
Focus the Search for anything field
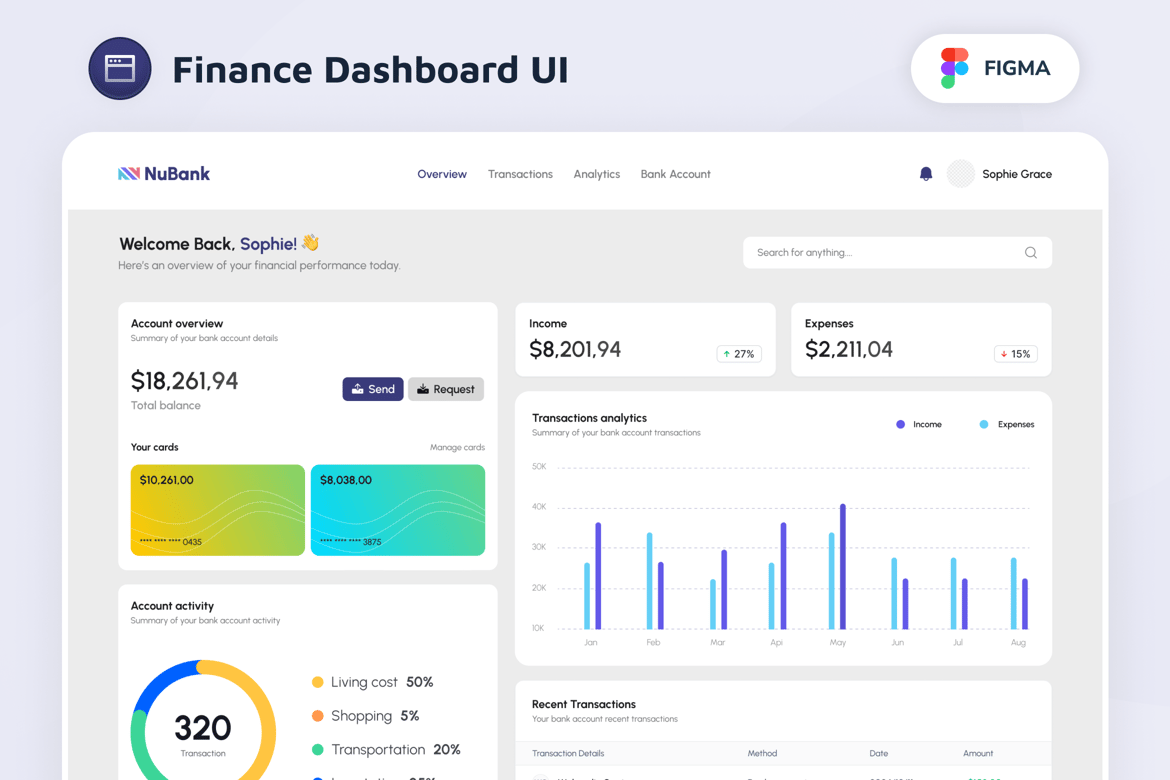(897, 252)
